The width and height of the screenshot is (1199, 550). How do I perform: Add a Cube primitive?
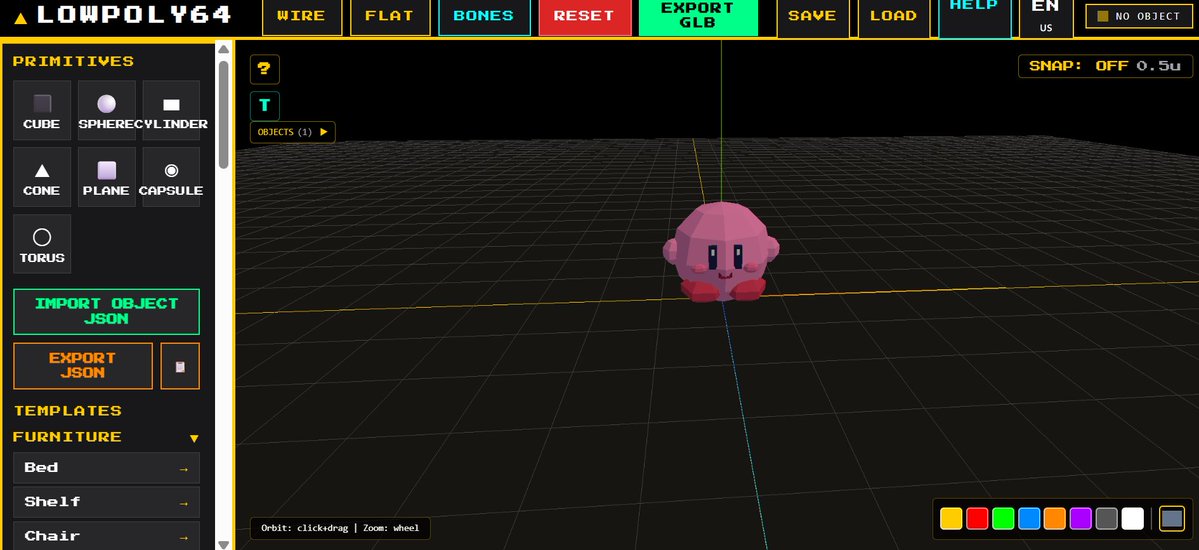[x=42, y=110]
